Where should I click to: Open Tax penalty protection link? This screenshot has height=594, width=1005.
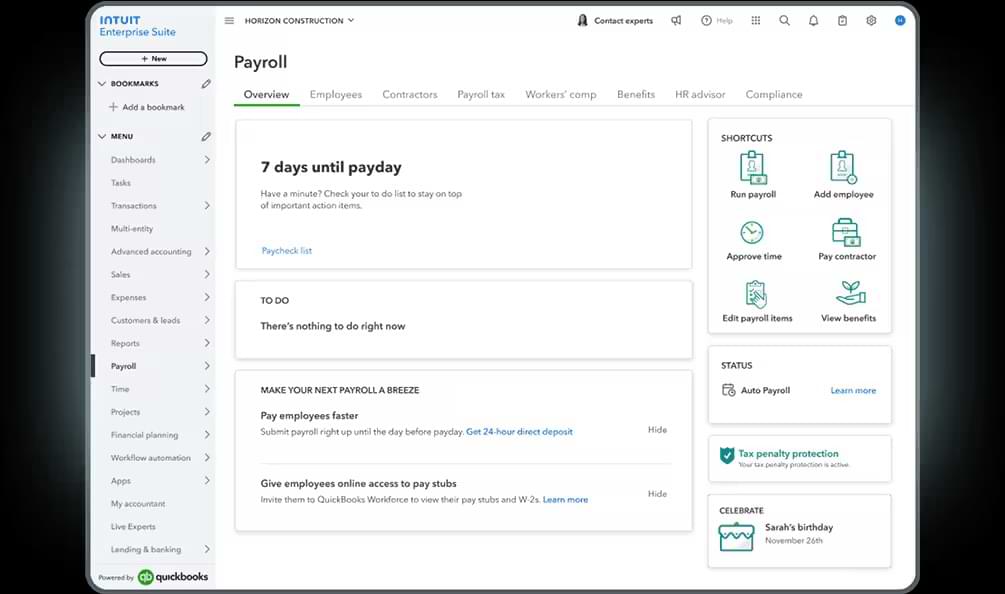(788, 454)
